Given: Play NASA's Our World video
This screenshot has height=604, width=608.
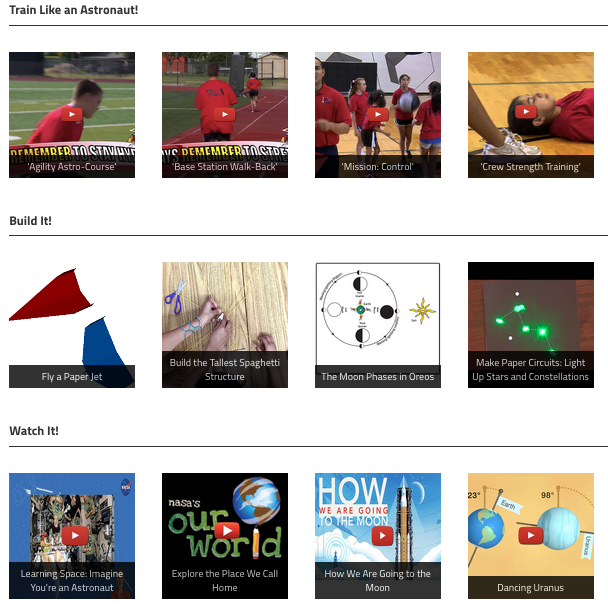Looking at the screenshot, I should coord(227,530).
